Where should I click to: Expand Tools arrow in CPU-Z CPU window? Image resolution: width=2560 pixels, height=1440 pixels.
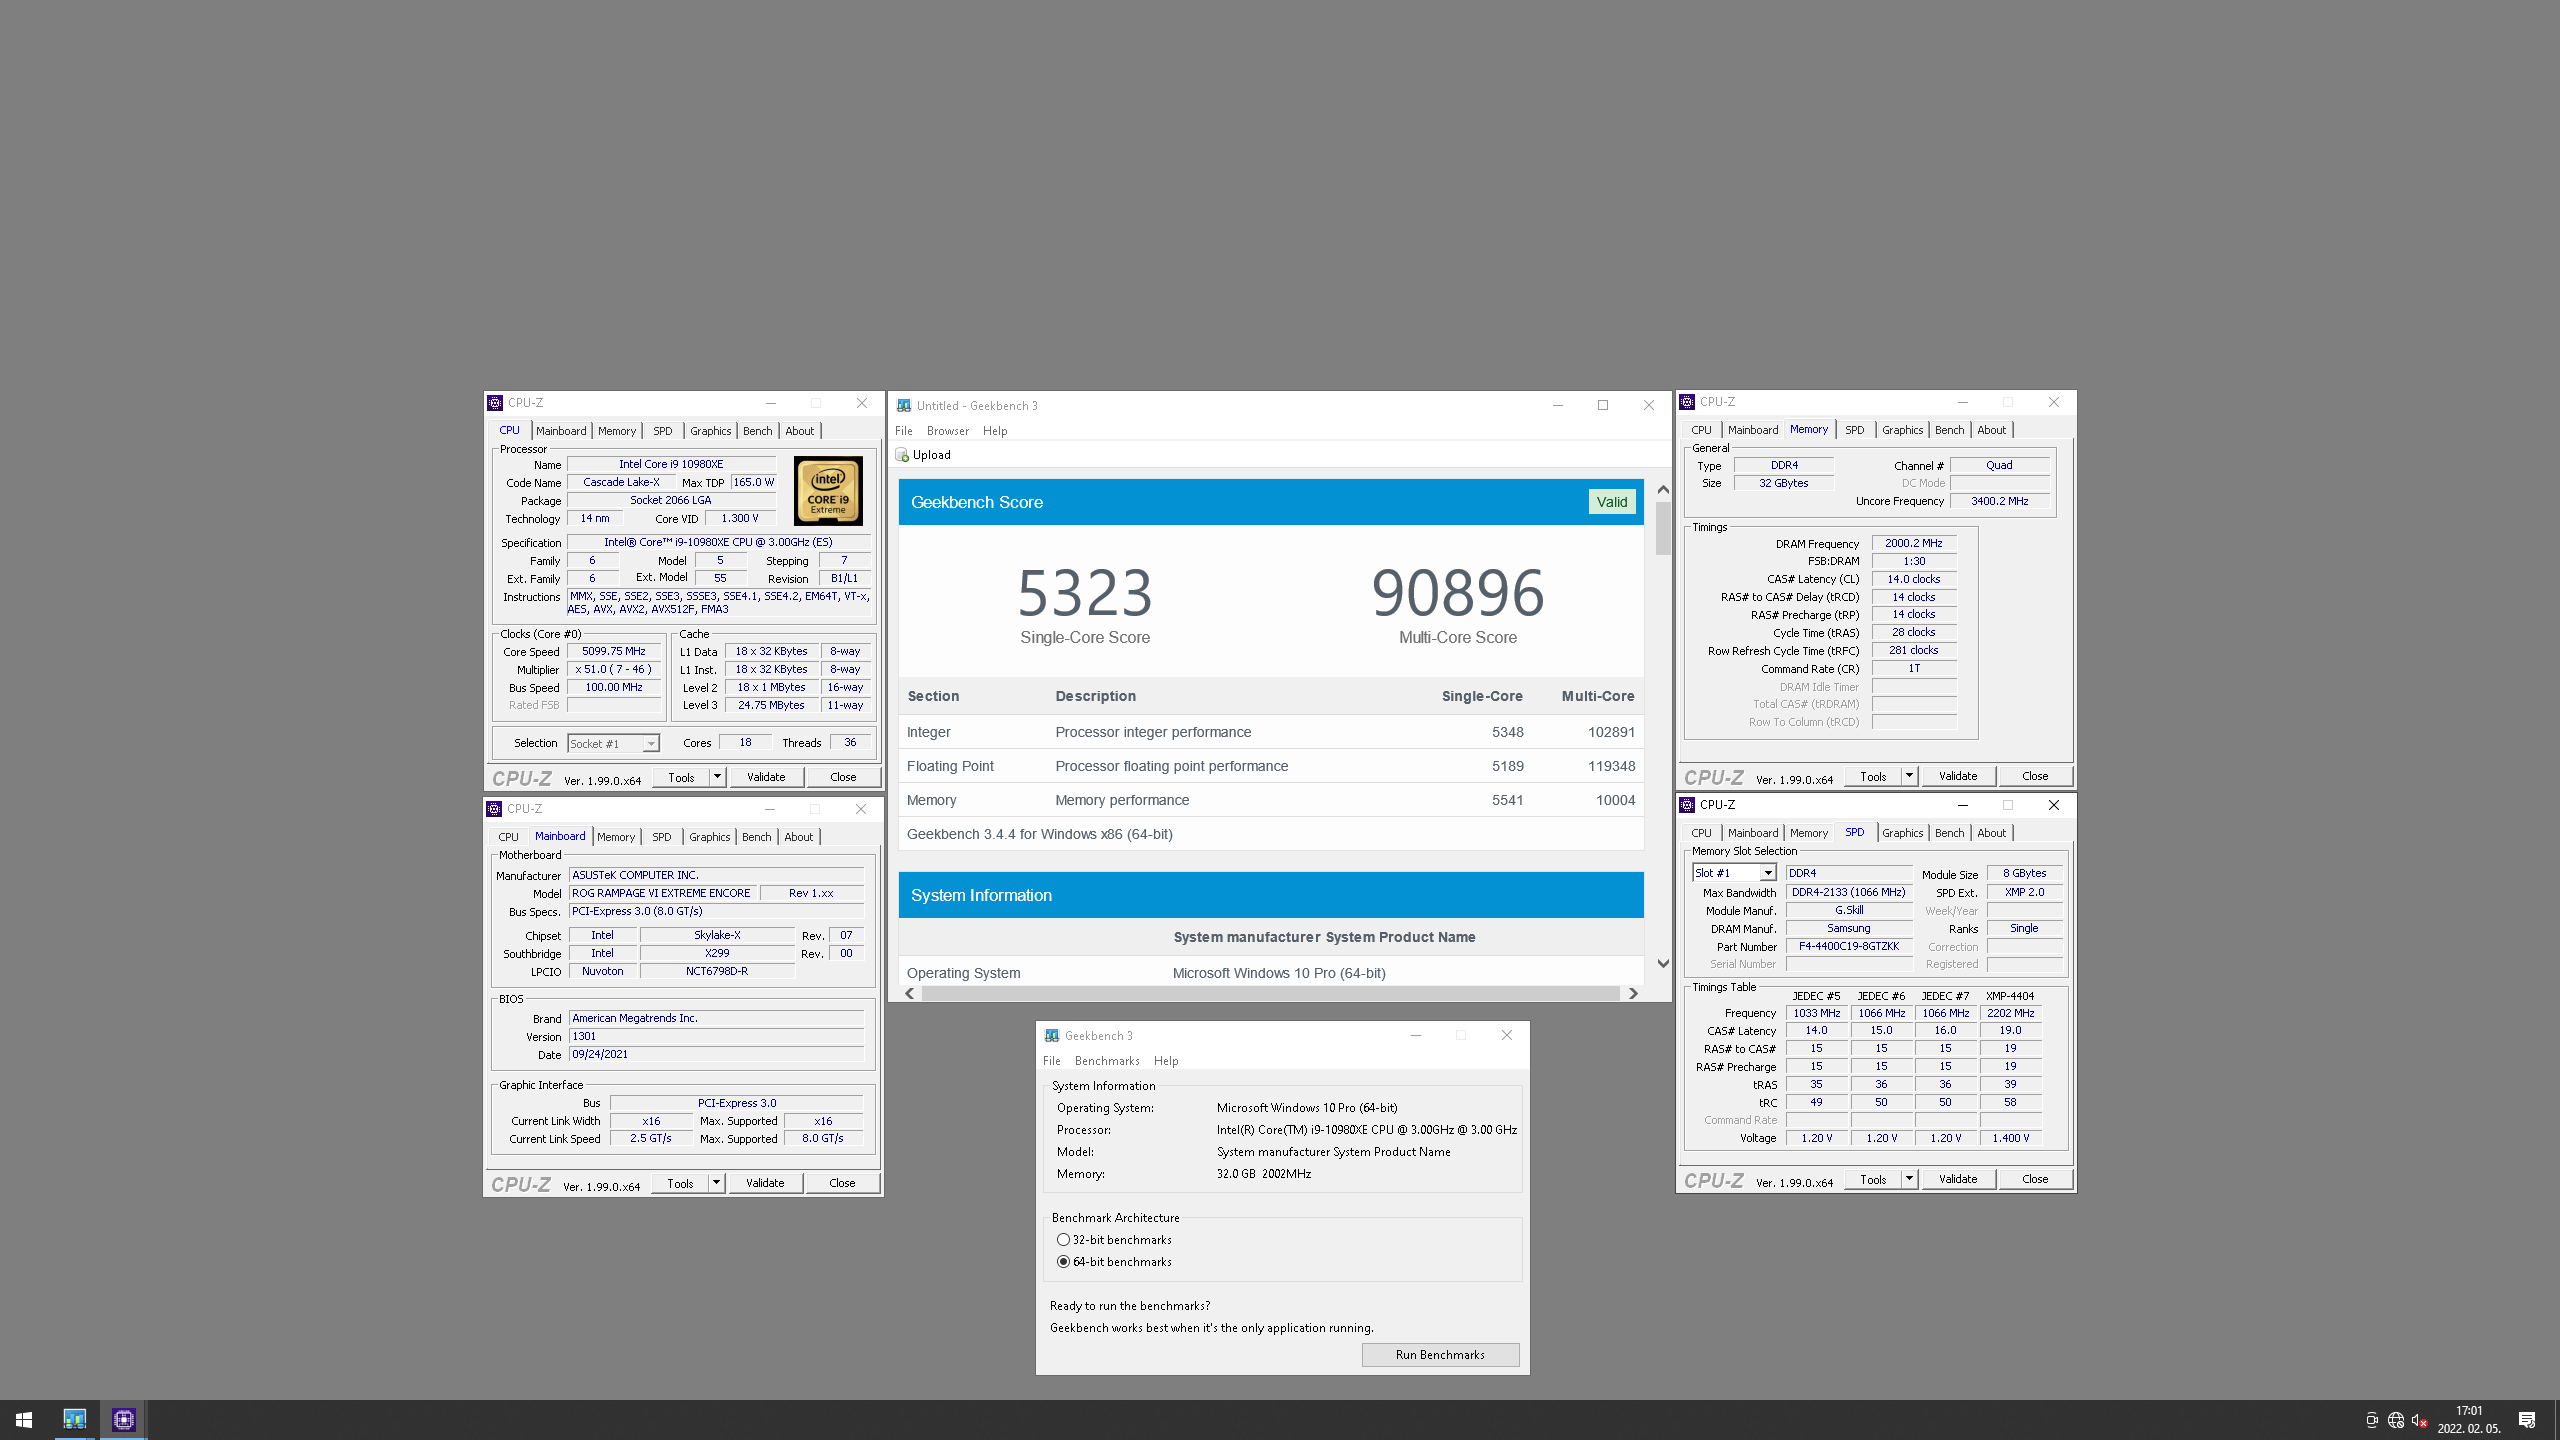pos(717,777)
